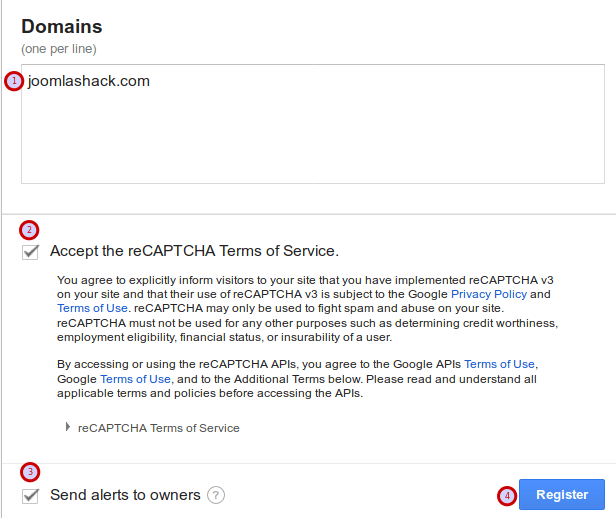Expand the reCAPTCHA Terms of Service section
Screen dimensions: 616x518
158,428
